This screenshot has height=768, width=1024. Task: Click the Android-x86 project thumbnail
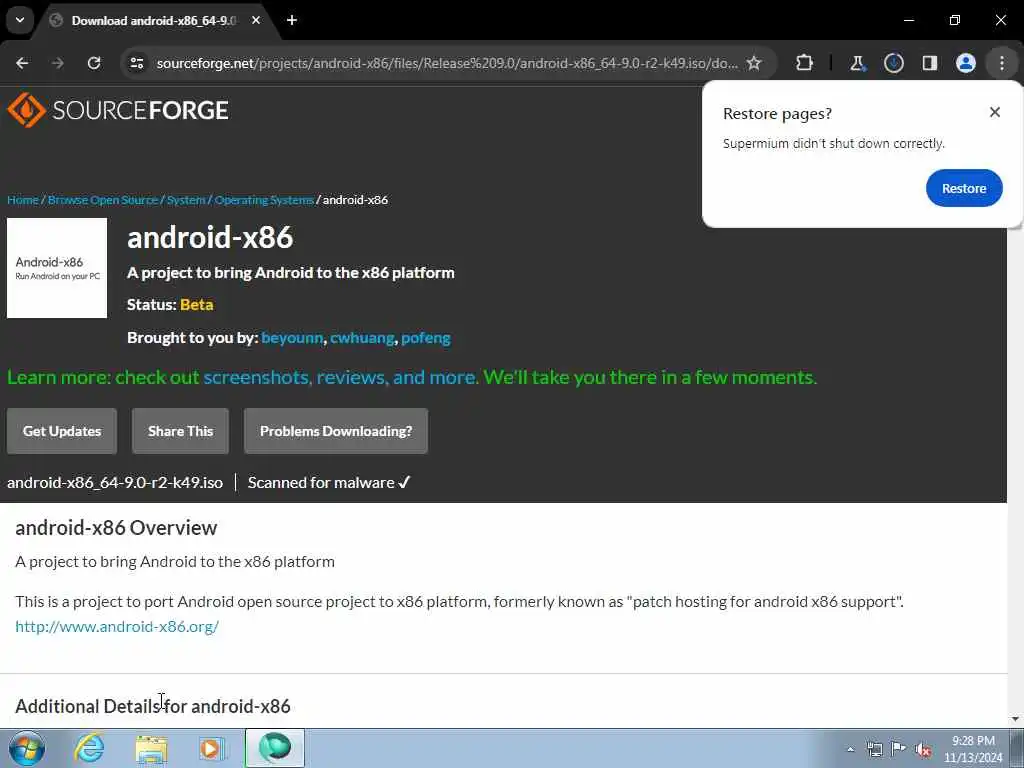point(57,268)
